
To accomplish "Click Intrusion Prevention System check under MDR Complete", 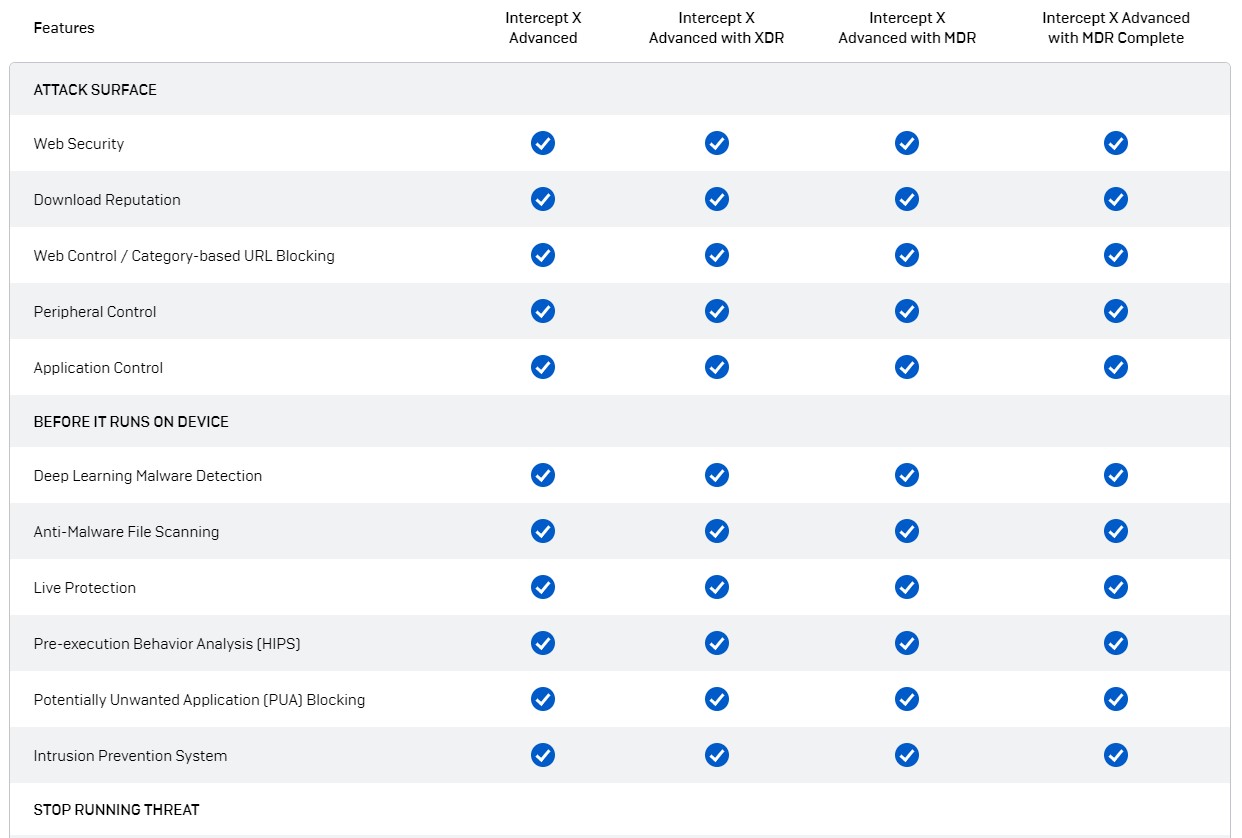I will [x=1116, y=755].
